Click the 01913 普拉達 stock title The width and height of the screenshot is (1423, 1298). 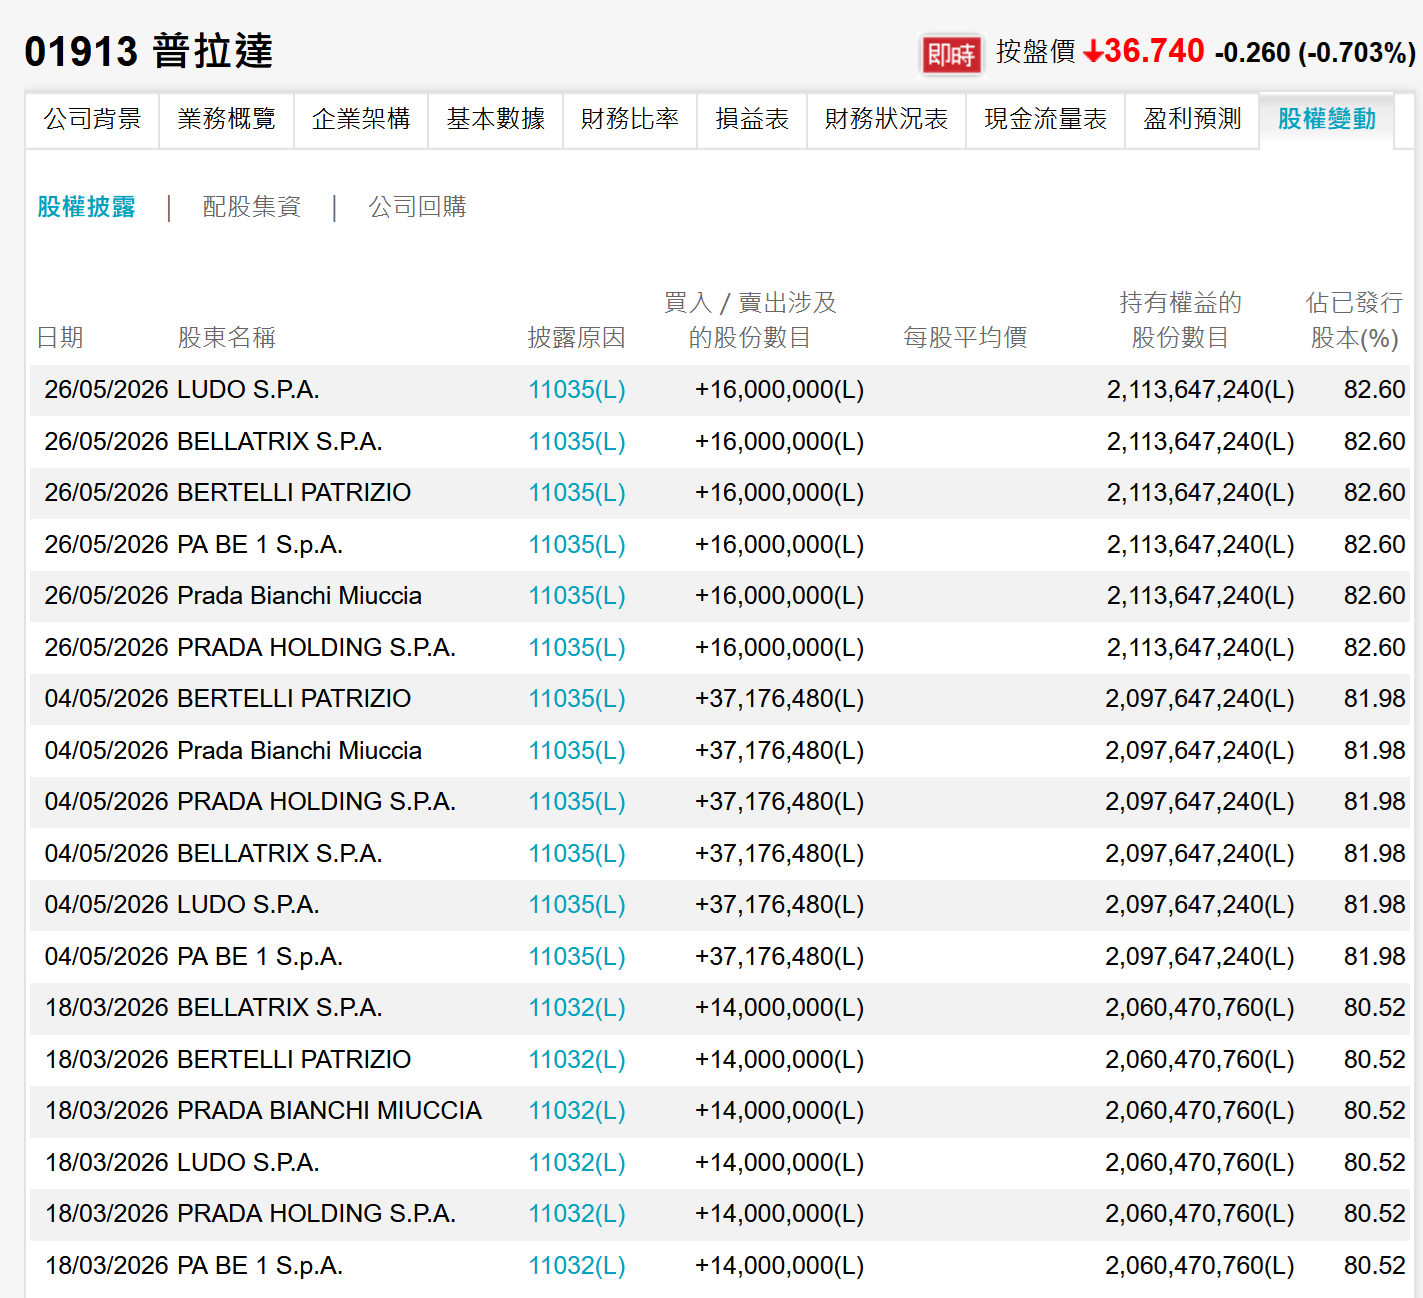tap(149, 52)
